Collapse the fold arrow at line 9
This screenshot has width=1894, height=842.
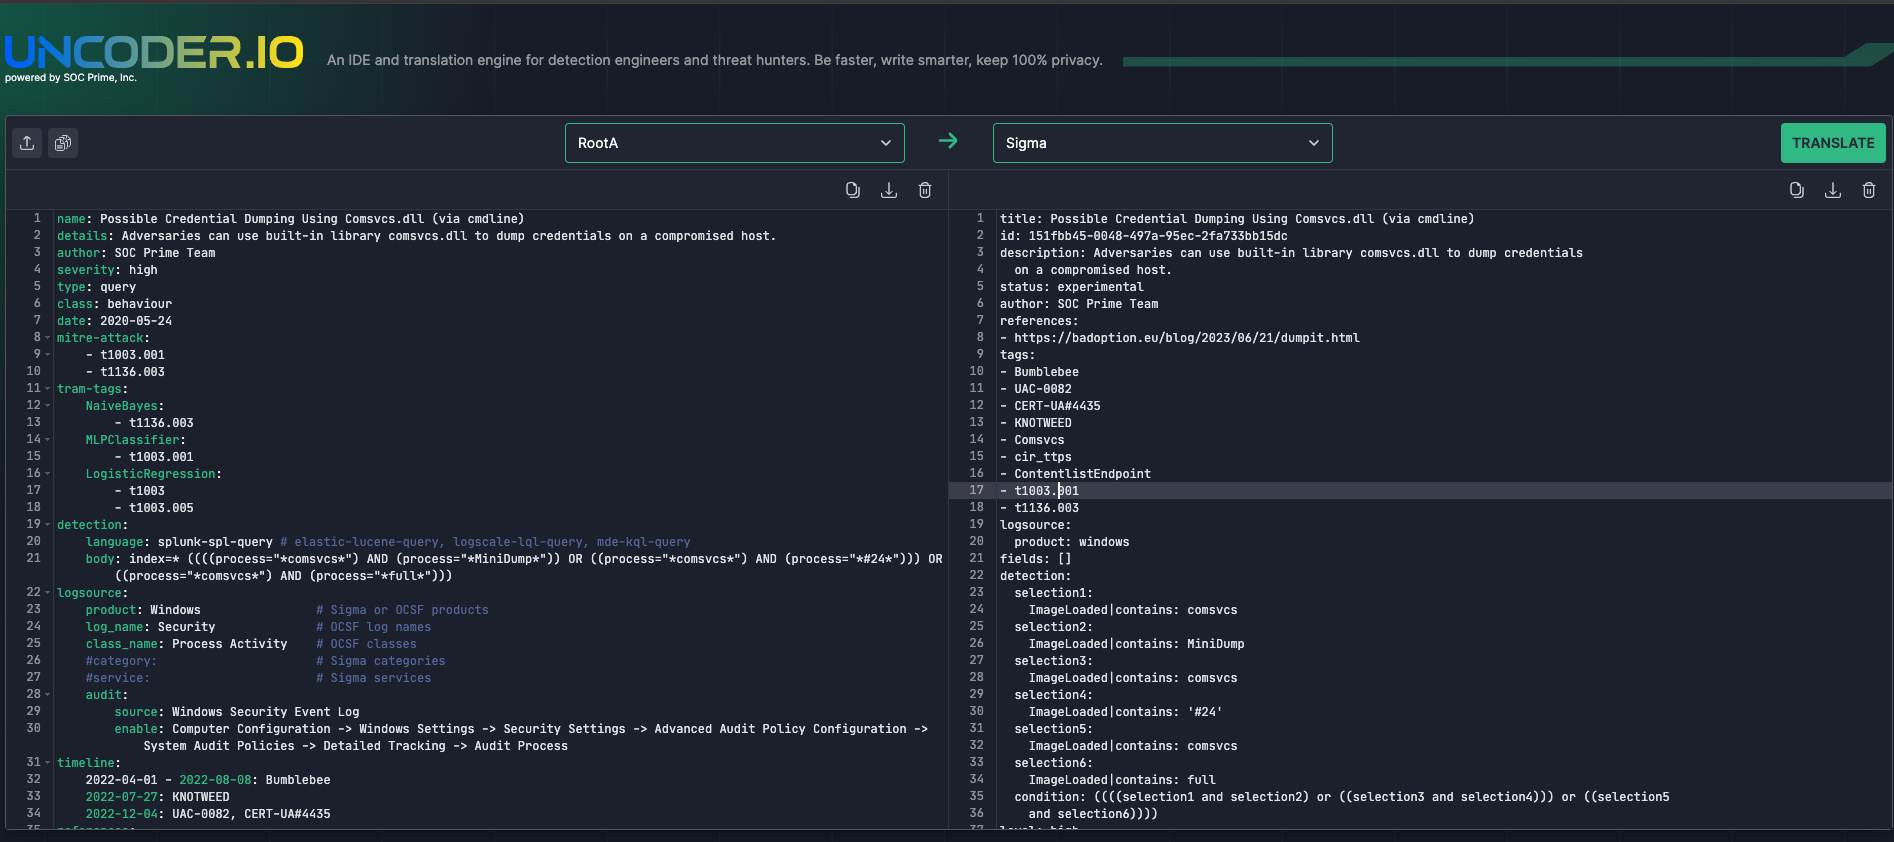[47, 355]
